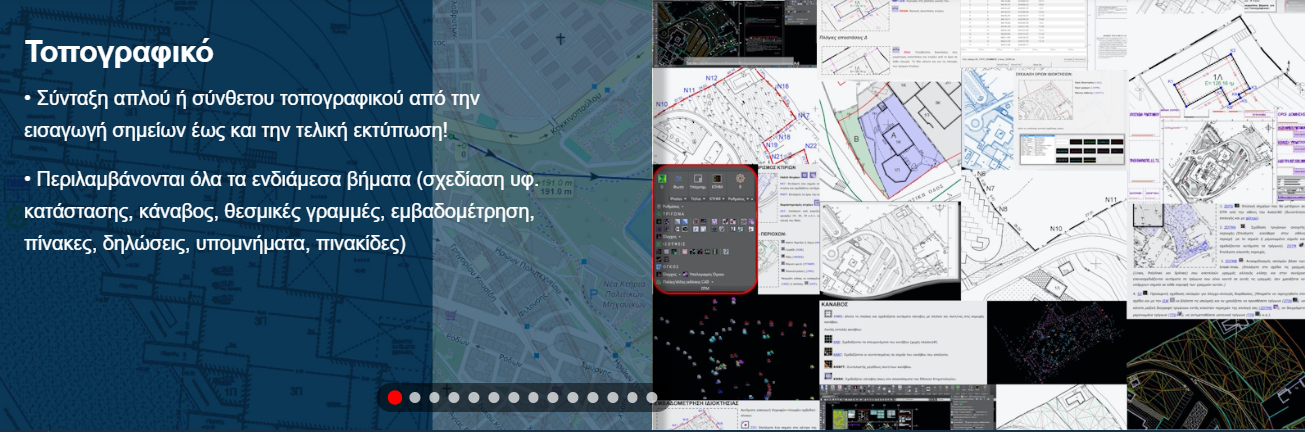
Task: Click the Φωτο icon in toolbar panel
Action: (x=678, y=178)
